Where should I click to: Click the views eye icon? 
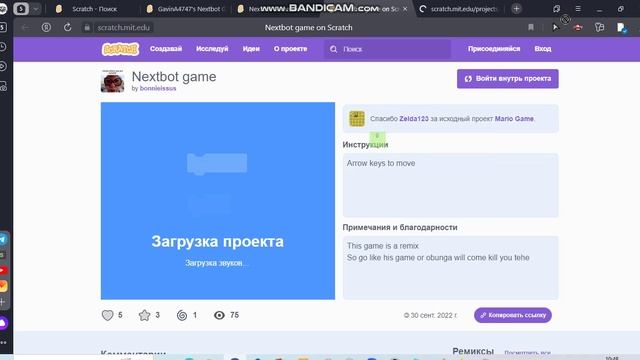219,315
